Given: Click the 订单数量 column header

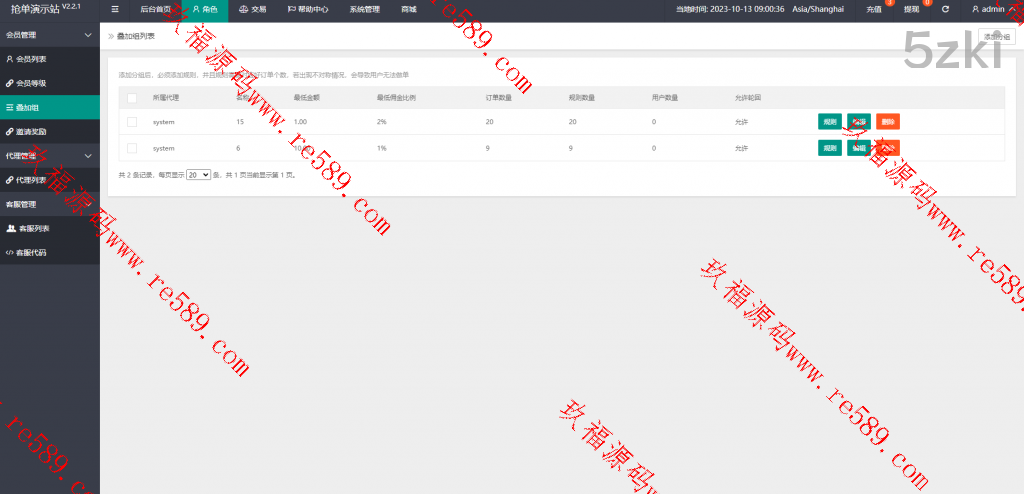Looking at the screenshot, I should tap(498, 98).
